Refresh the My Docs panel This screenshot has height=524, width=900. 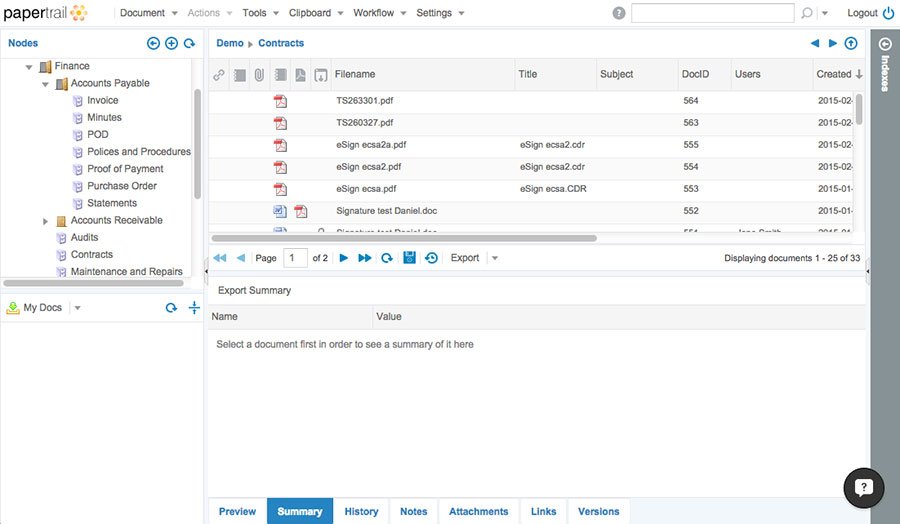172,308
